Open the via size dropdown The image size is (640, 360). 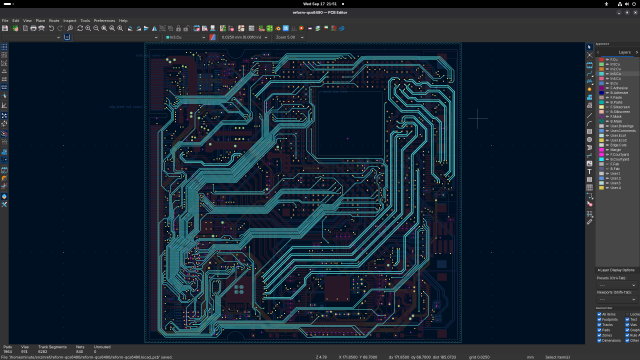tap(116, 37)
